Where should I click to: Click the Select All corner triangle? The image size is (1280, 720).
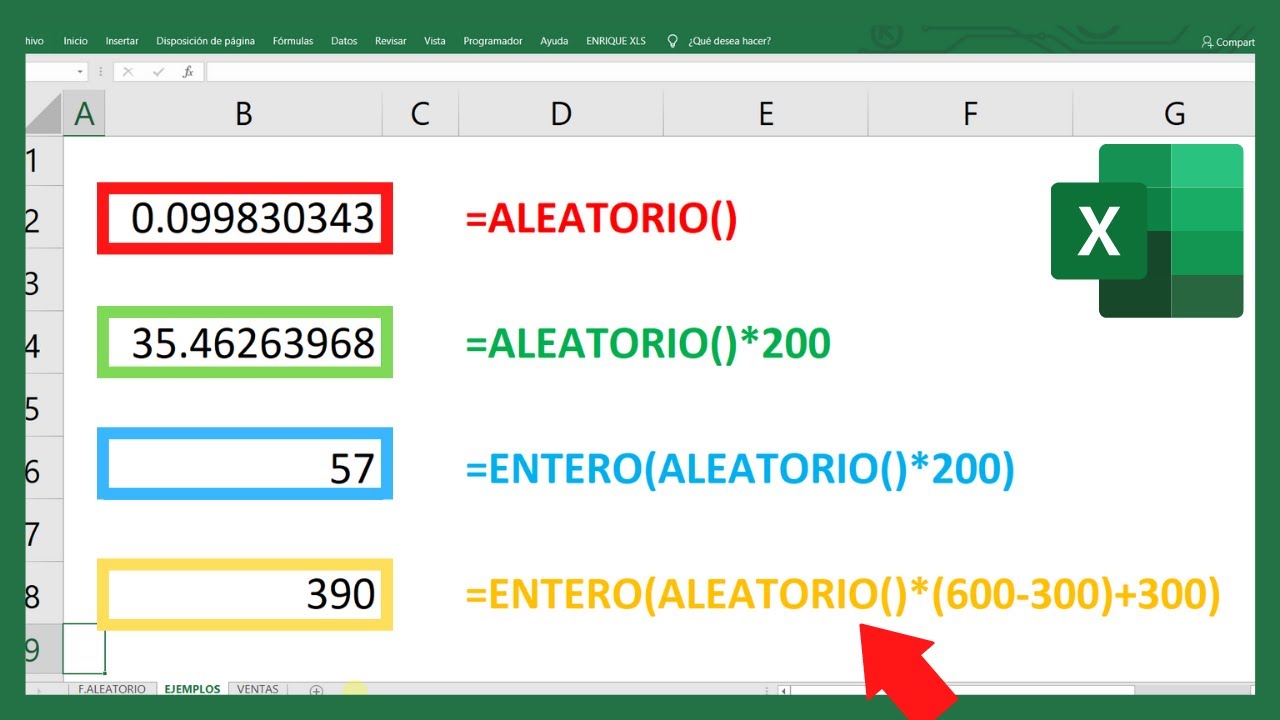44,115
